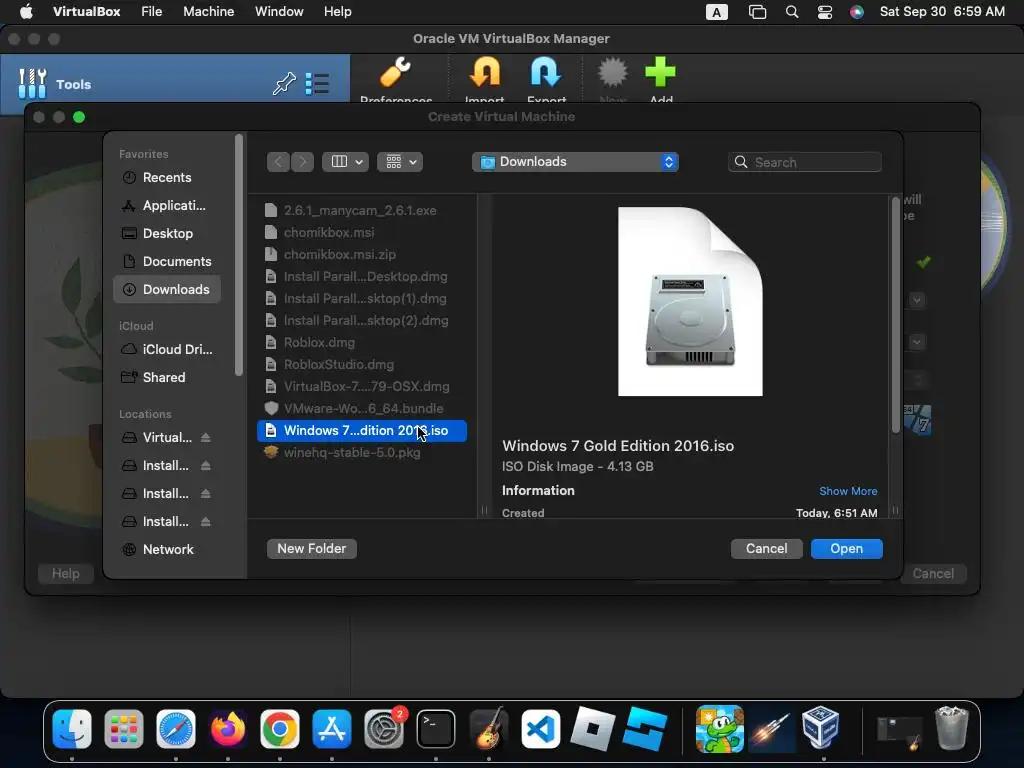This screenshot has width=1024, height=768.
Task: Click the VMware-Wo...6_64.bundle file
Action: coord(362,409)
